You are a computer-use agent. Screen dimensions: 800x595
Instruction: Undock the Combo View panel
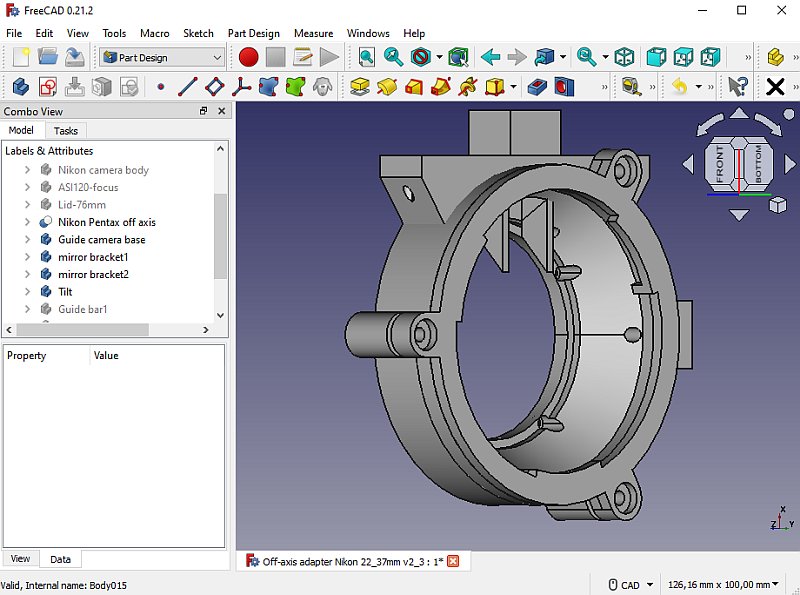click(x=204, y=111)
